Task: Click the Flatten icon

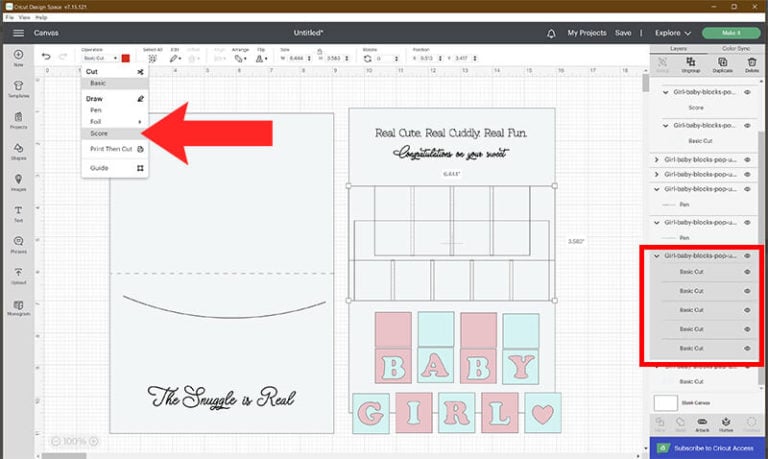Action: [x=726, y=424]
